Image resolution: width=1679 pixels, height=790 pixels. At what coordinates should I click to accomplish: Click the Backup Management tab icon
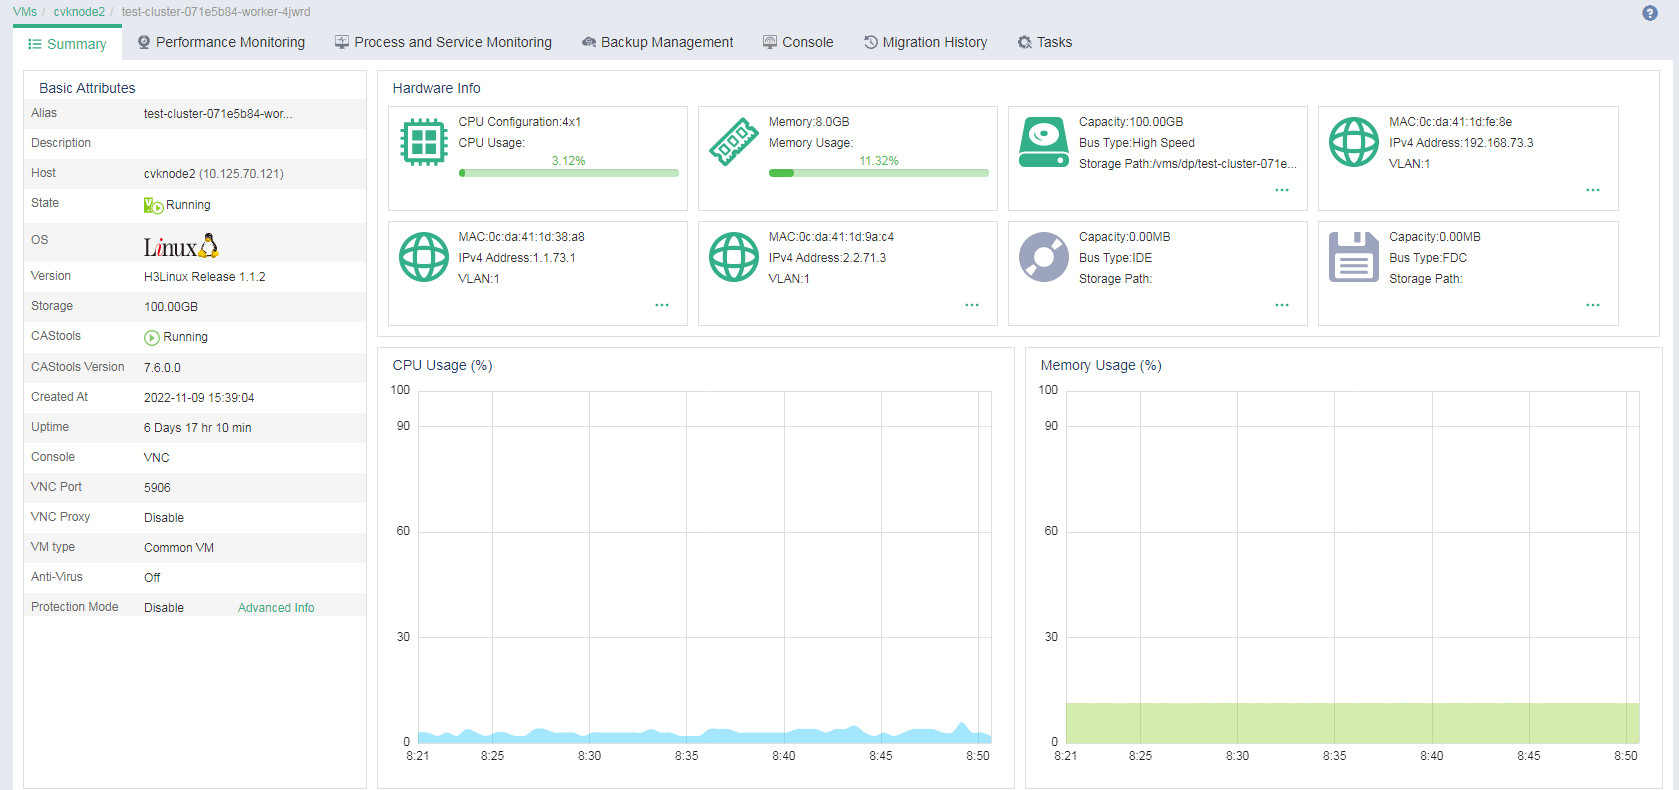click(x=589, y=42)
